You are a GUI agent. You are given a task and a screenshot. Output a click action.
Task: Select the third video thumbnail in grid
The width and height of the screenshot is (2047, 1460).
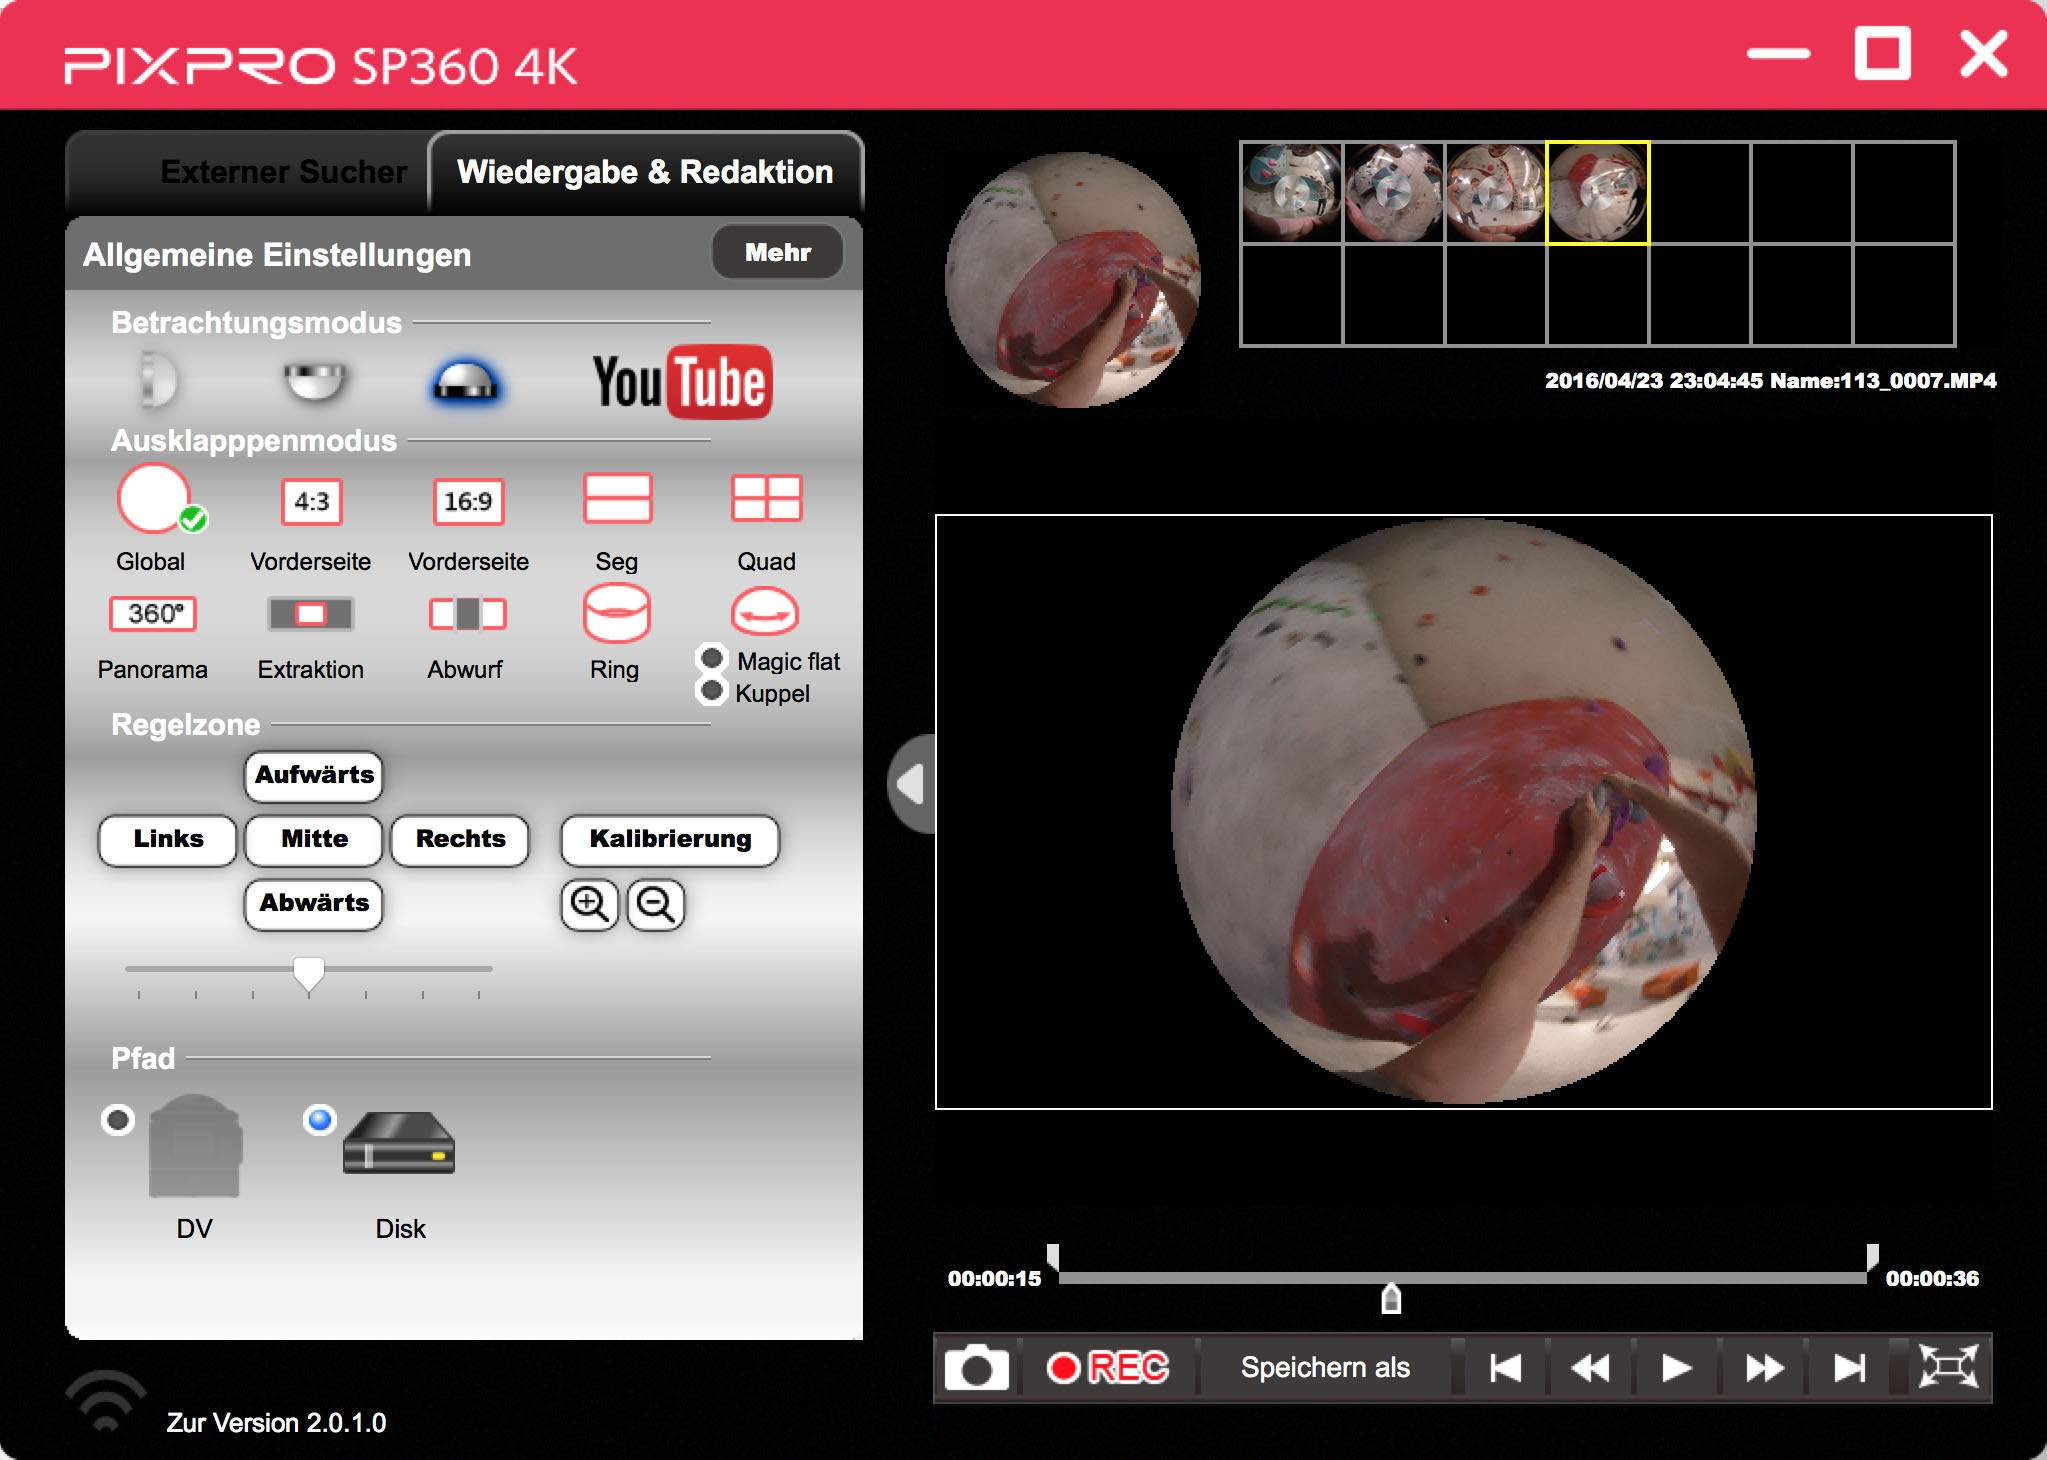click(1495, 193)
